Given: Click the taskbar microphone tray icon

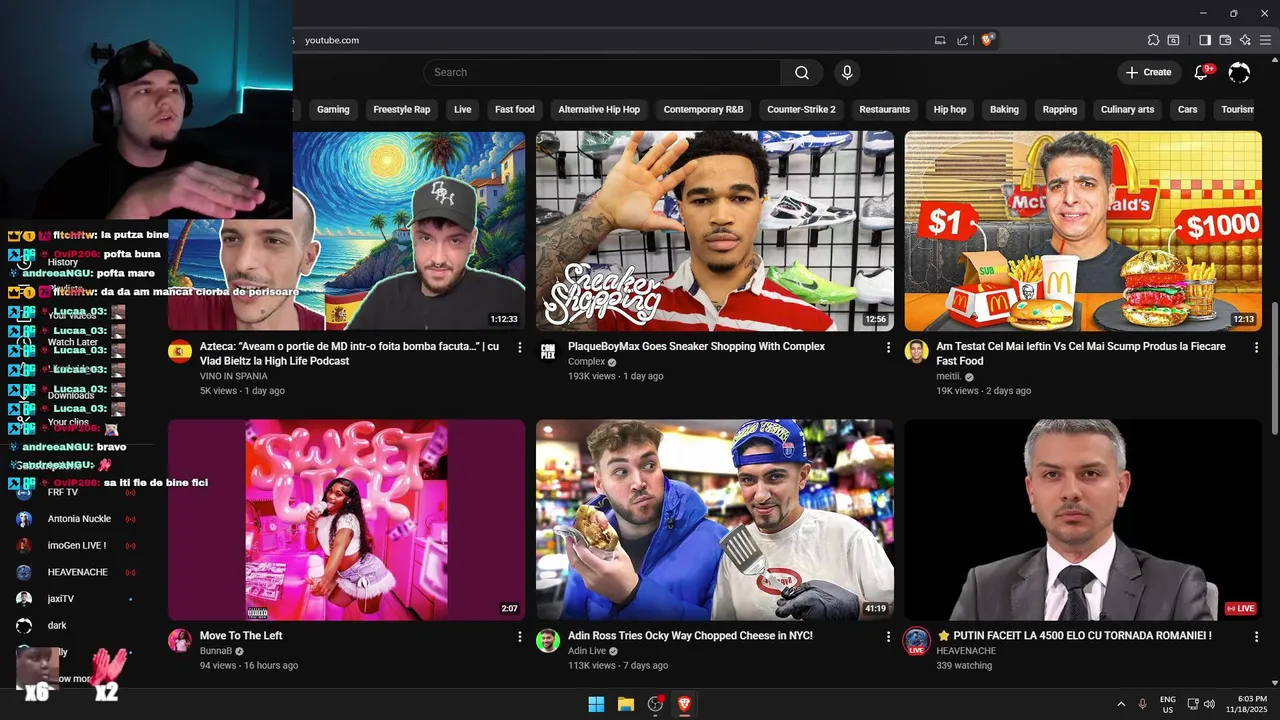Looking at the screenshot, I should pyautogui.click(x=1143, y=704).
